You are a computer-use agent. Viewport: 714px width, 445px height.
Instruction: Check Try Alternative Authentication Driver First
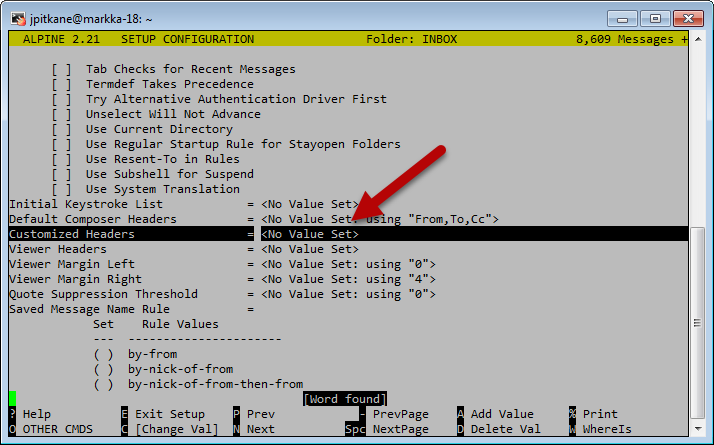[x=61, y=99]
